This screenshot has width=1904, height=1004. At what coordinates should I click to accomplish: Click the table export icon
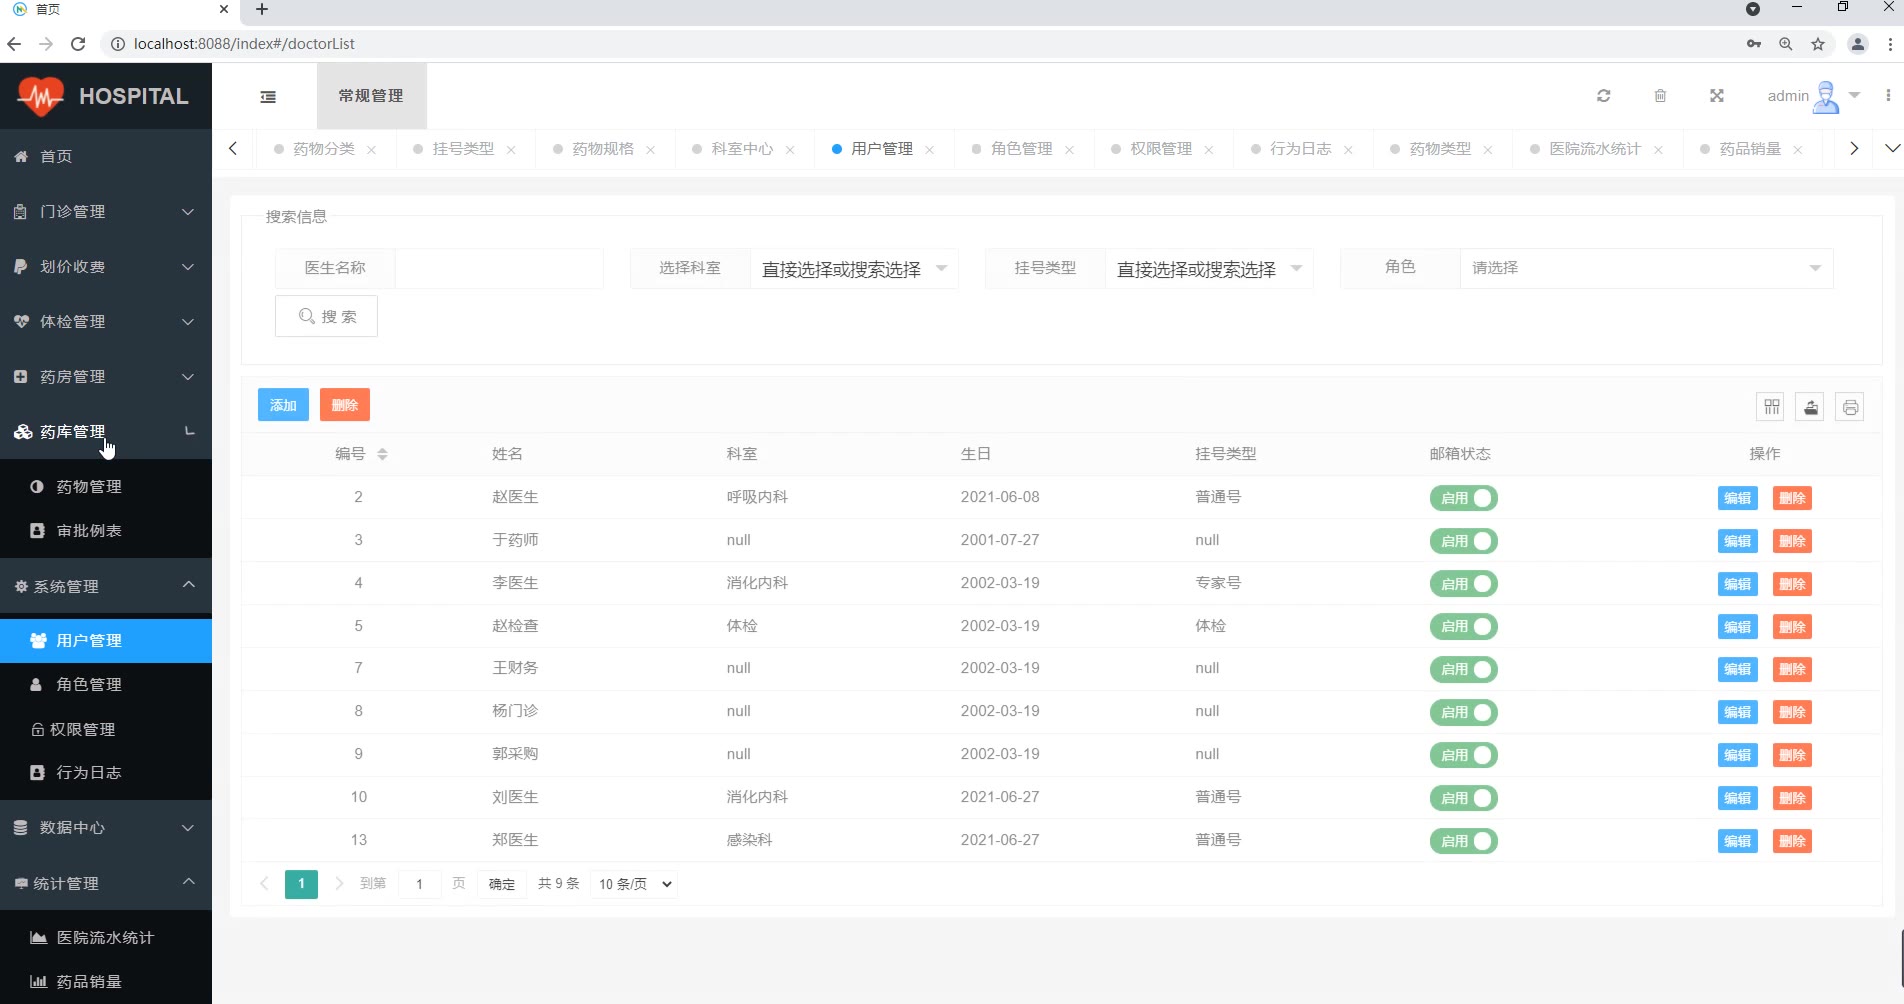click(x=1811, y=407)
